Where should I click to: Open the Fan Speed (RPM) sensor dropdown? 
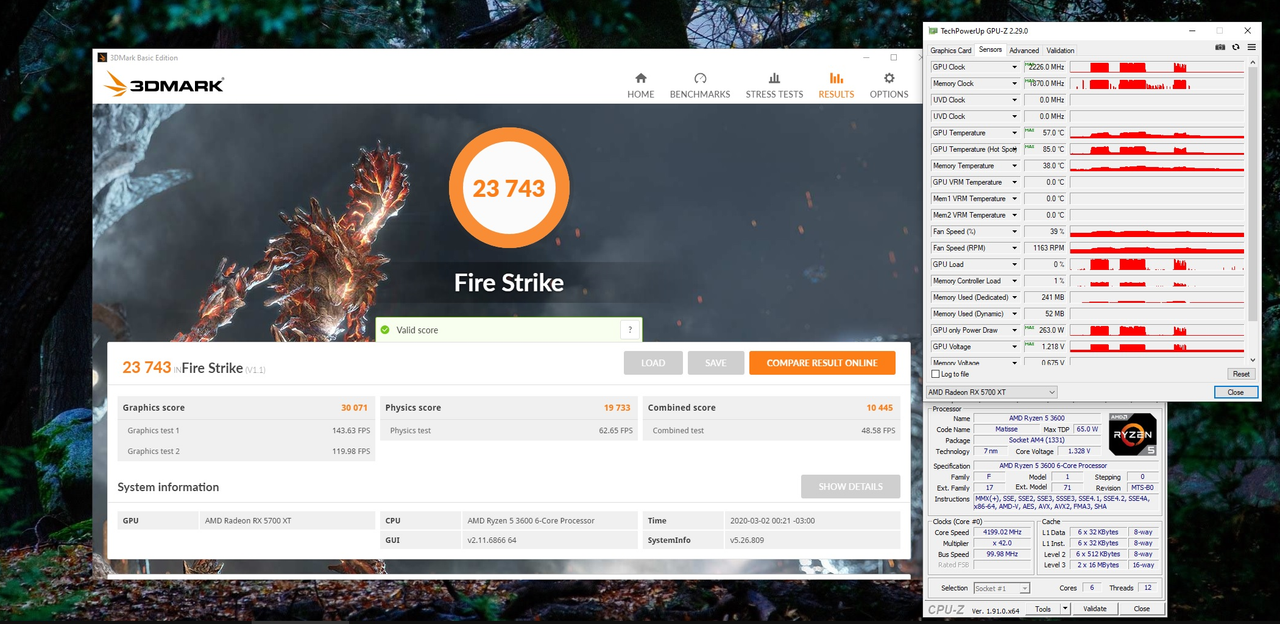(x=1014, y=248)
